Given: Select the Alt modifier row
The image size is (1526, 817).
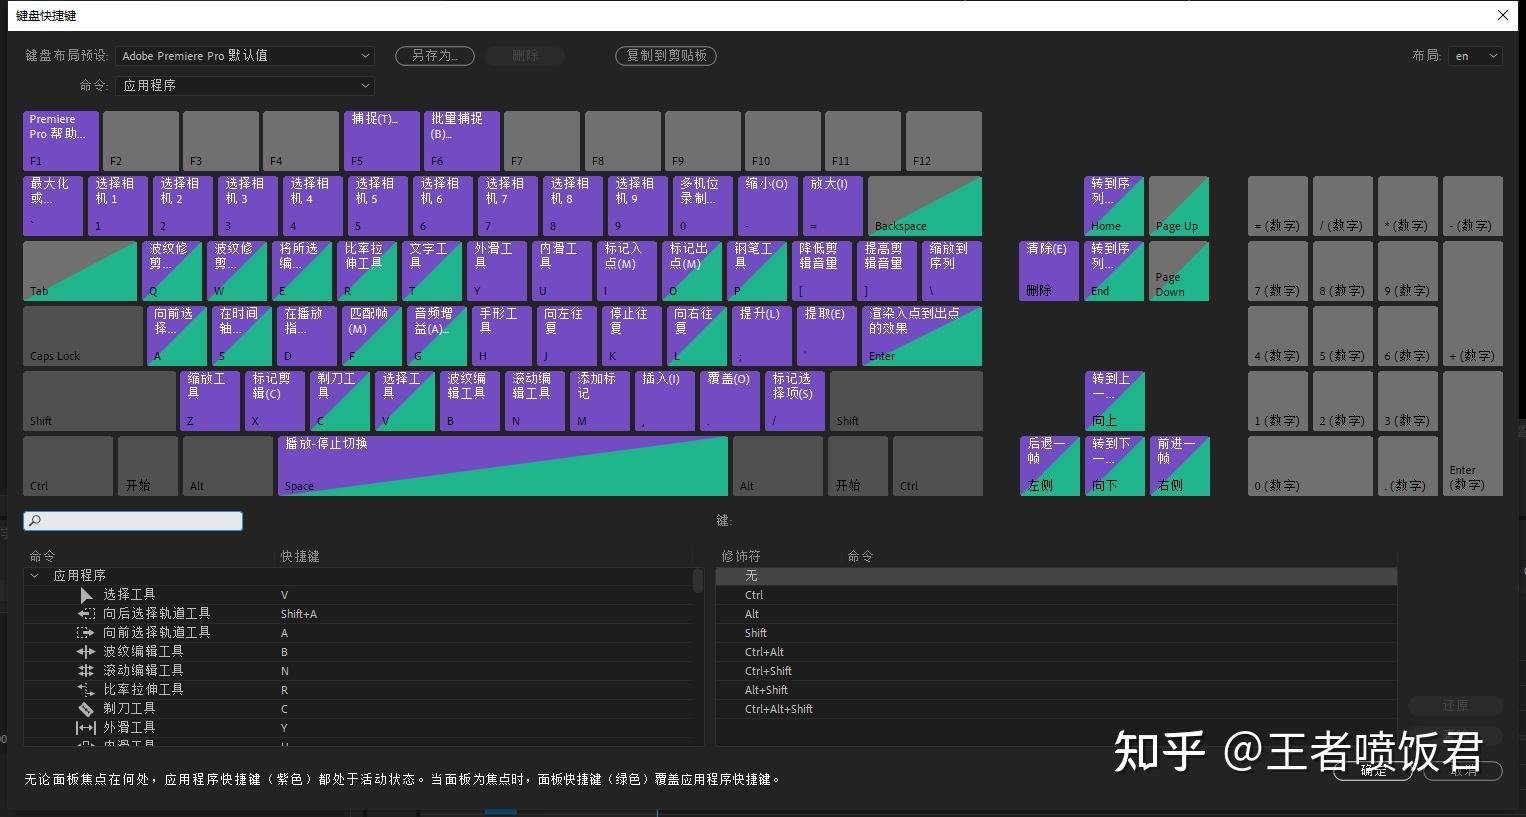Looking at the screenshot, I should pos(1056,614).
